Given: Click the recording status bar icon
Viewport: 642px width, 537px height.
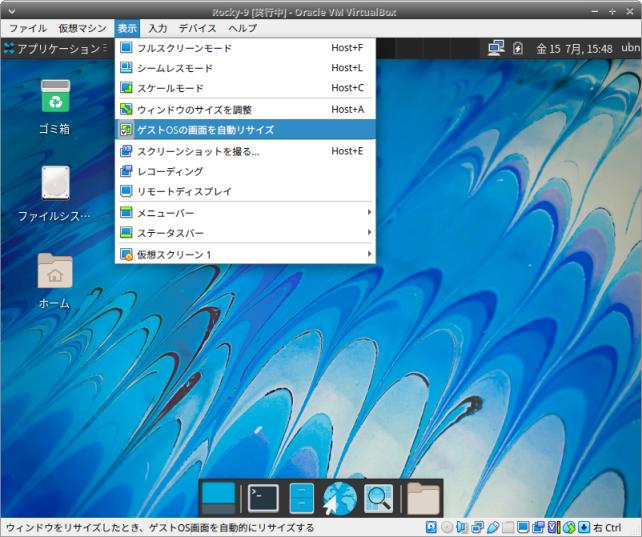Looking at the screenshot, I should coord(538,527).
